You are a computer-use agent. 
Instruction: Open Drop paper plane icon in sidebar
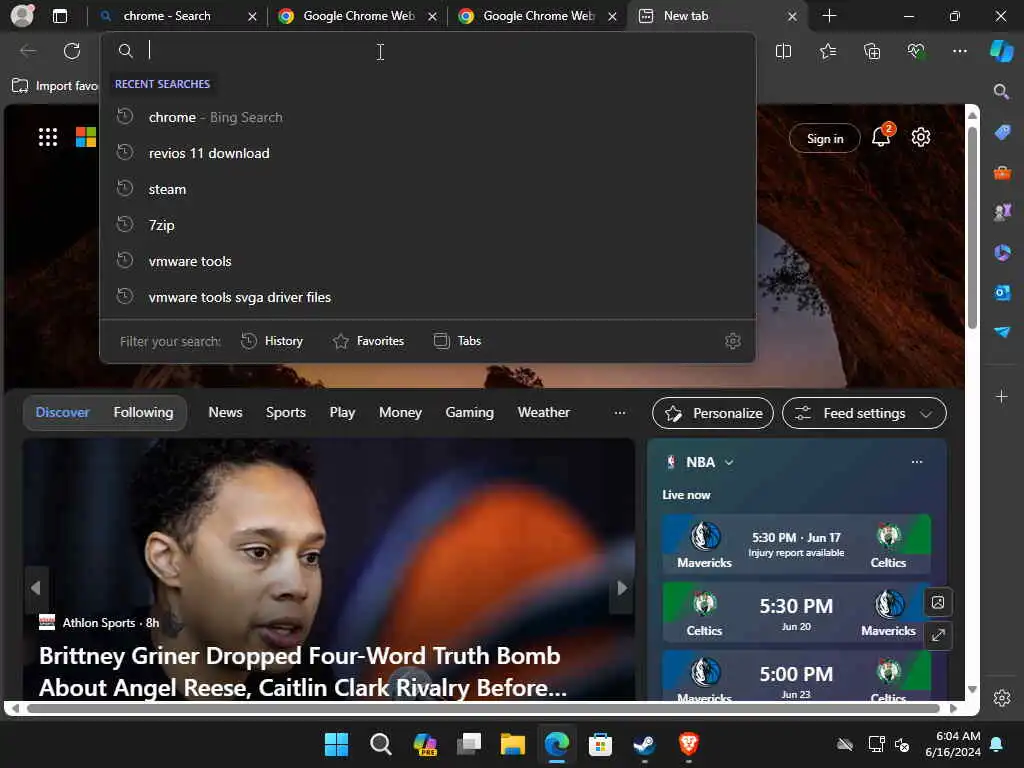(1002, 332)
